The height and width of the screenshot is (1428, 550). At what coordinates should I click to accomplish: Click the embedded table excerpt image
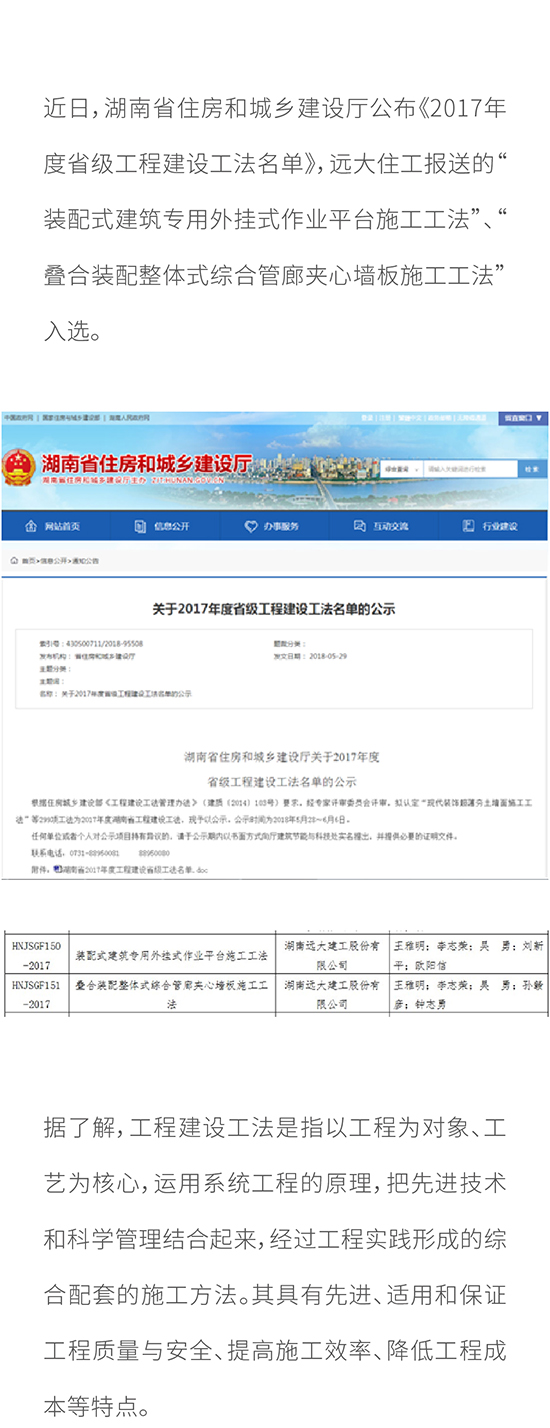pos(274,975)
